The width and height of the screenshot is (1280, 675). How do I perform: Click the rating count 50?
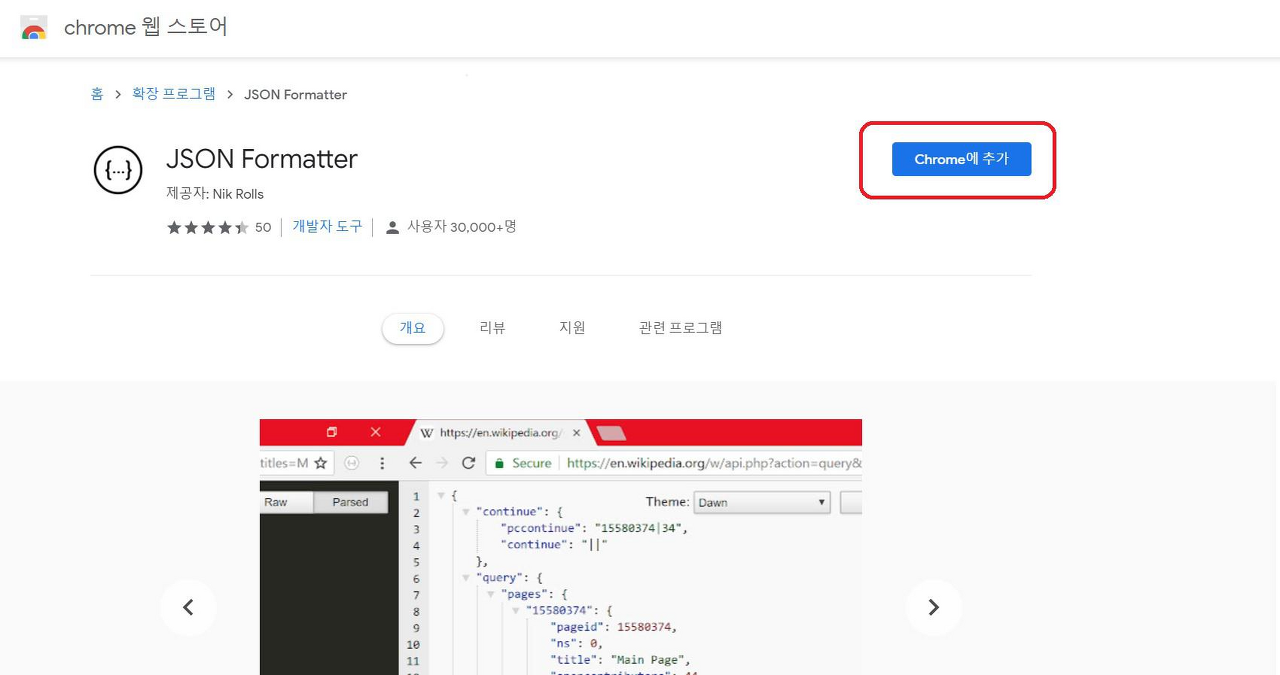pyautogui.click(x=263, y=227)
